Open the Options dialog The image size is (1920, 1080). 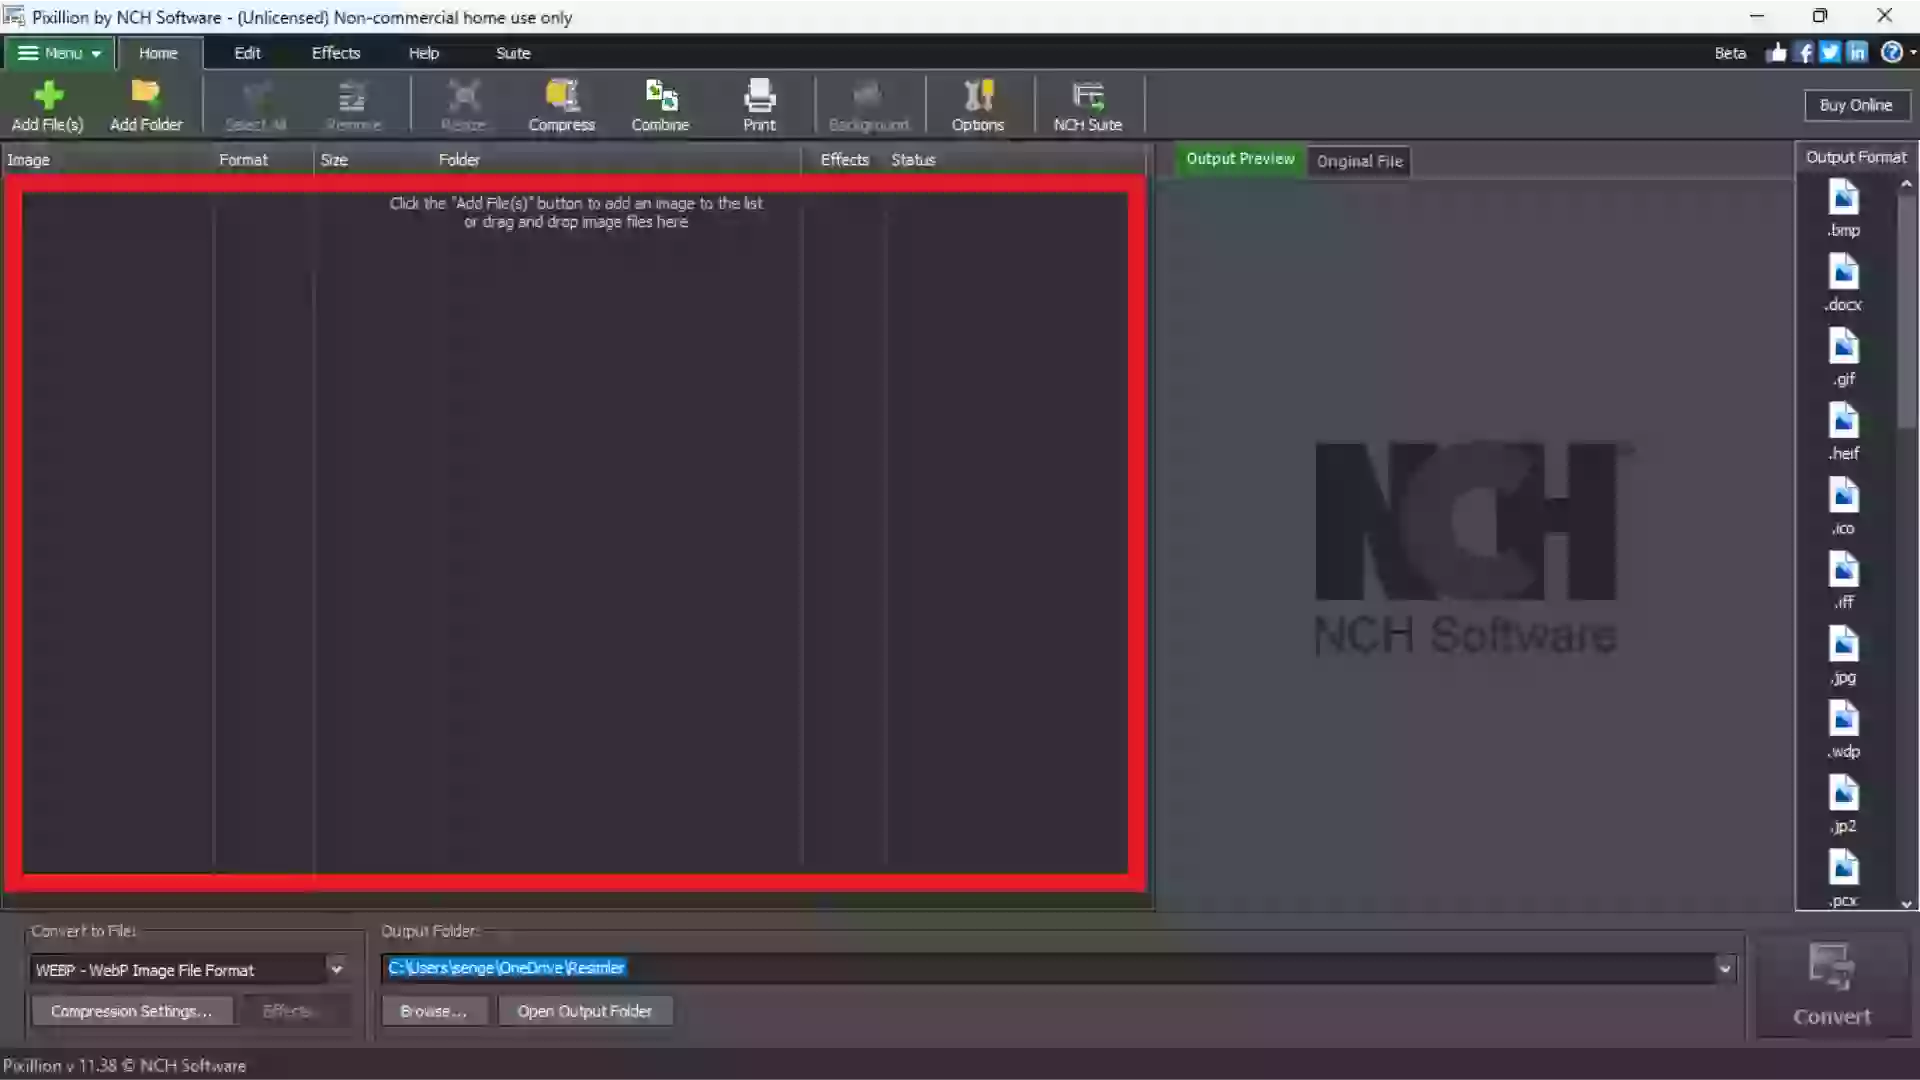tap(977, 105)
